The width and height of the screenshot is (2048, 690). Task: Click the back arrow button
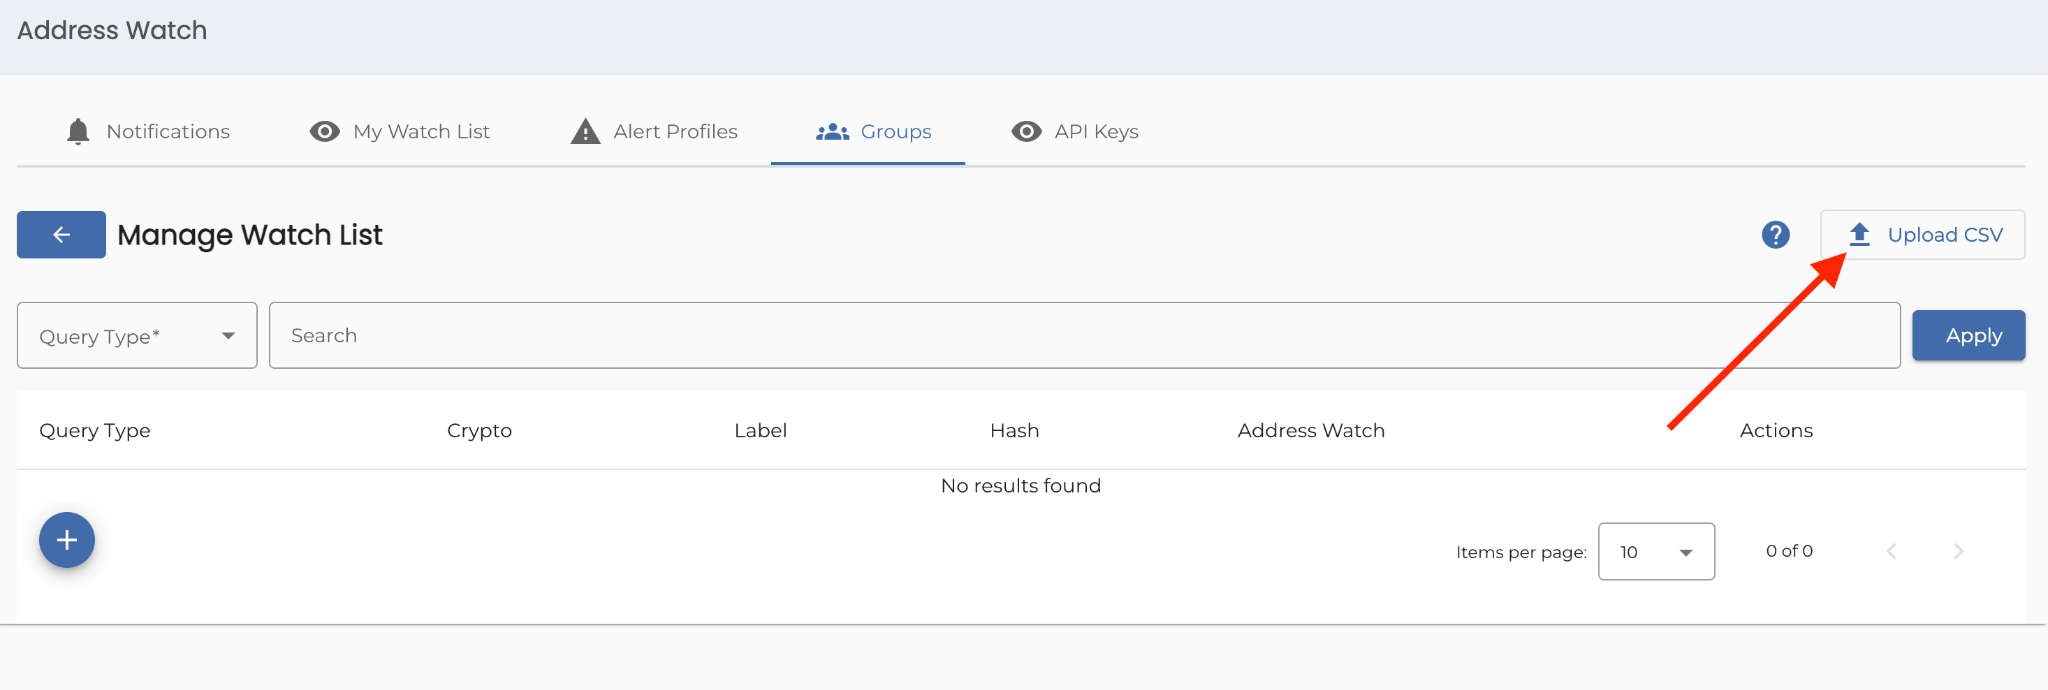(x=61, y=235)
